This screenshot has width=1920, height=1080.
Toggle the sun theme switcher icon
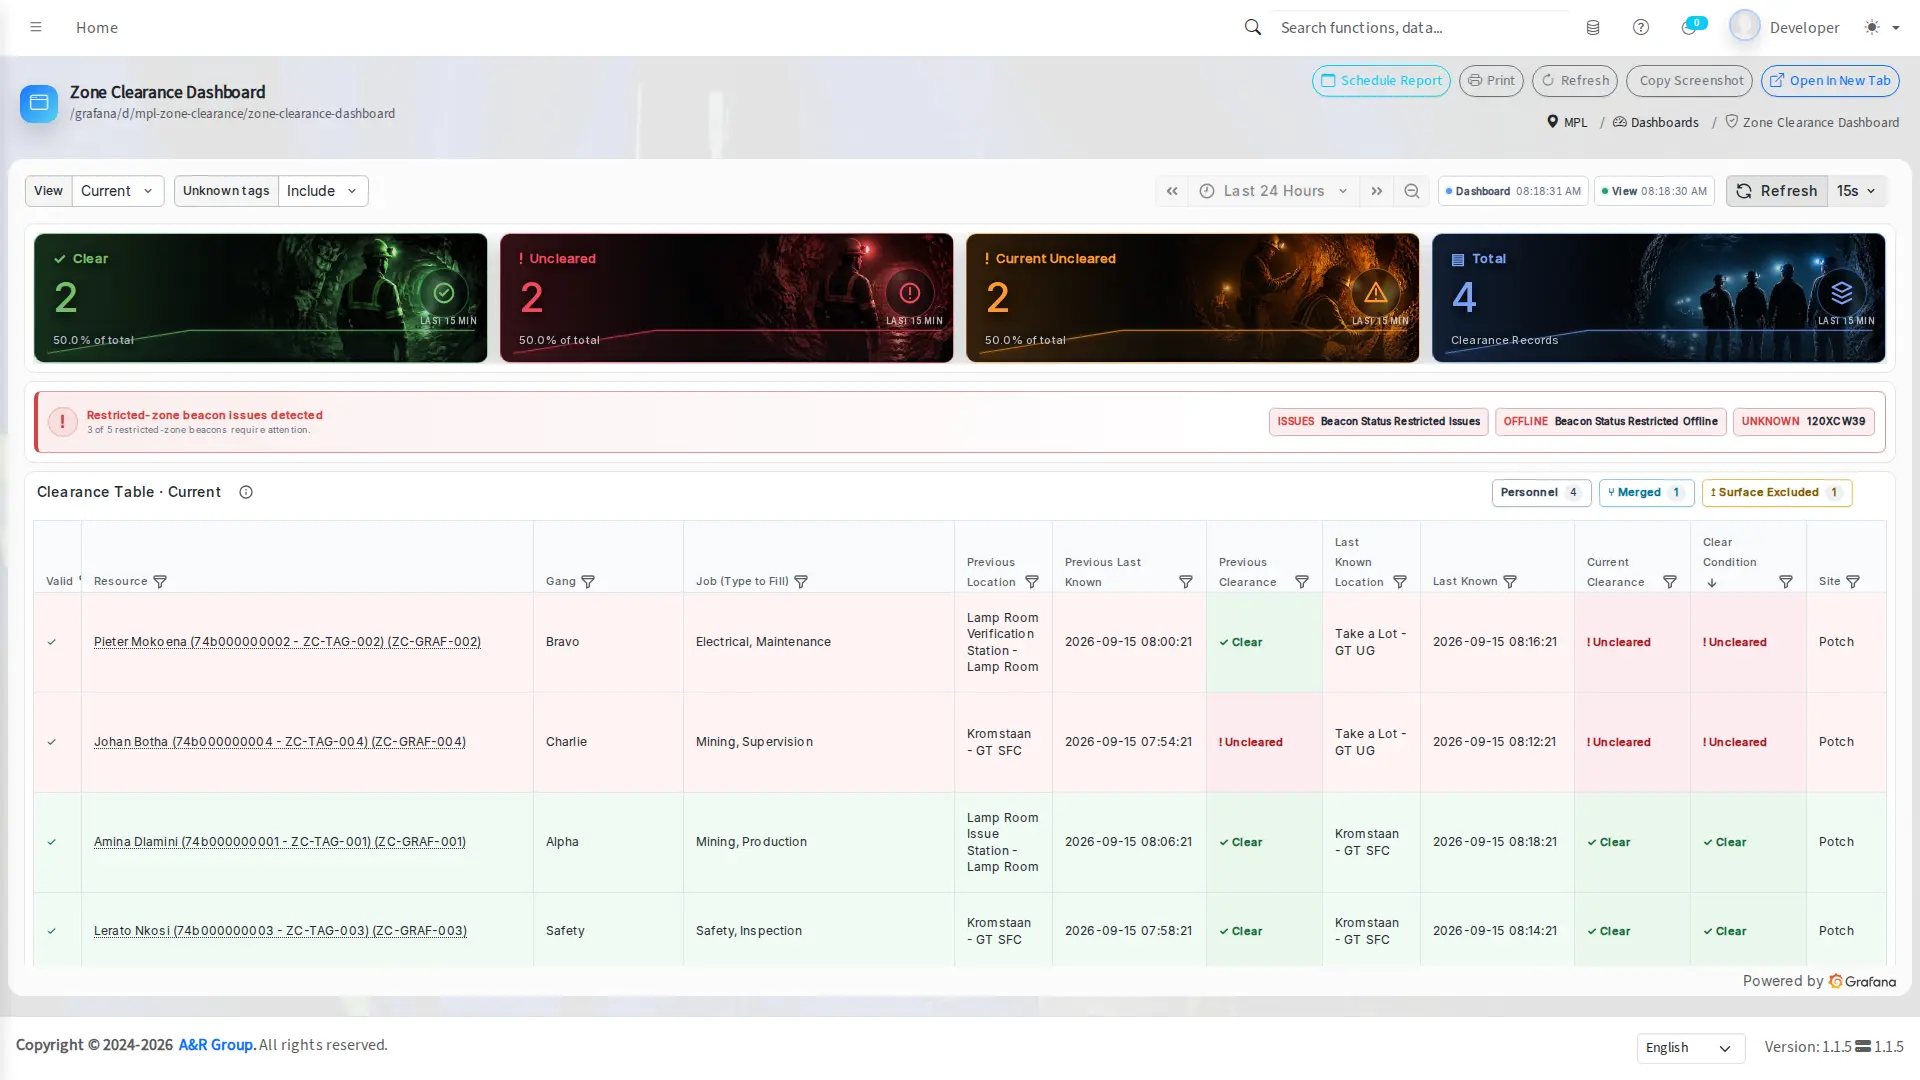click(x=1872, y=27)
